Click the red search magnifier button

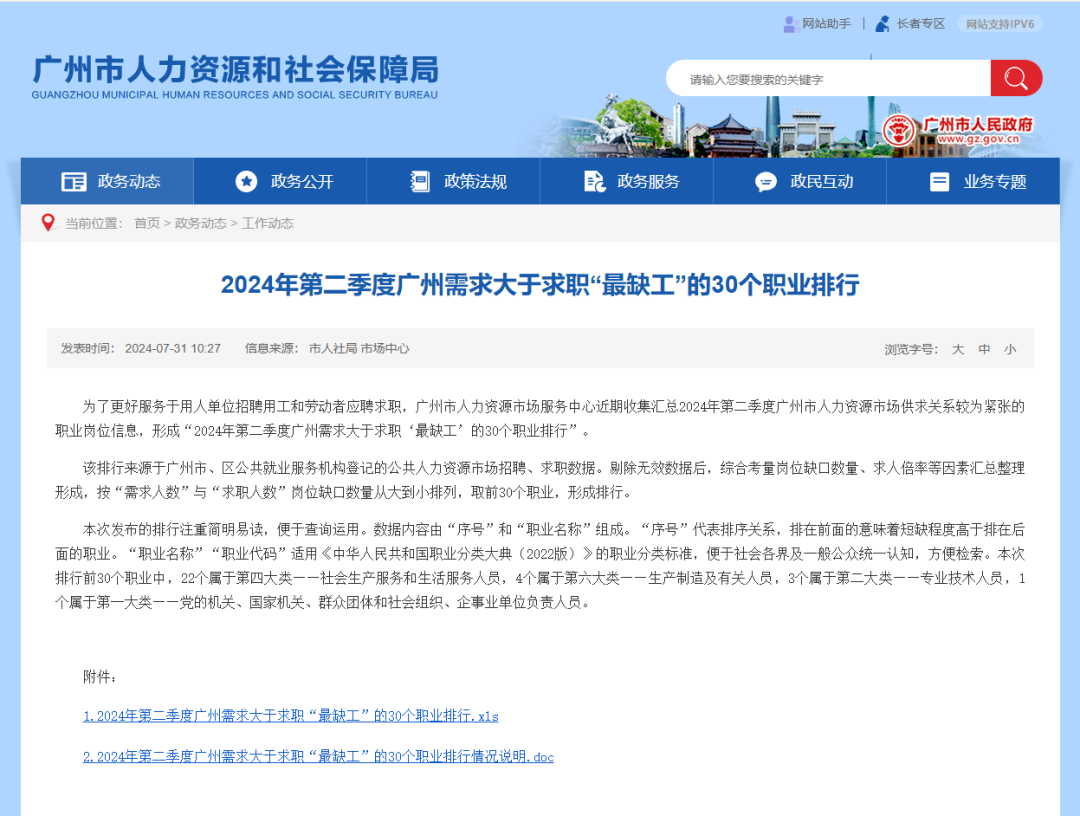click(1016, 78)
